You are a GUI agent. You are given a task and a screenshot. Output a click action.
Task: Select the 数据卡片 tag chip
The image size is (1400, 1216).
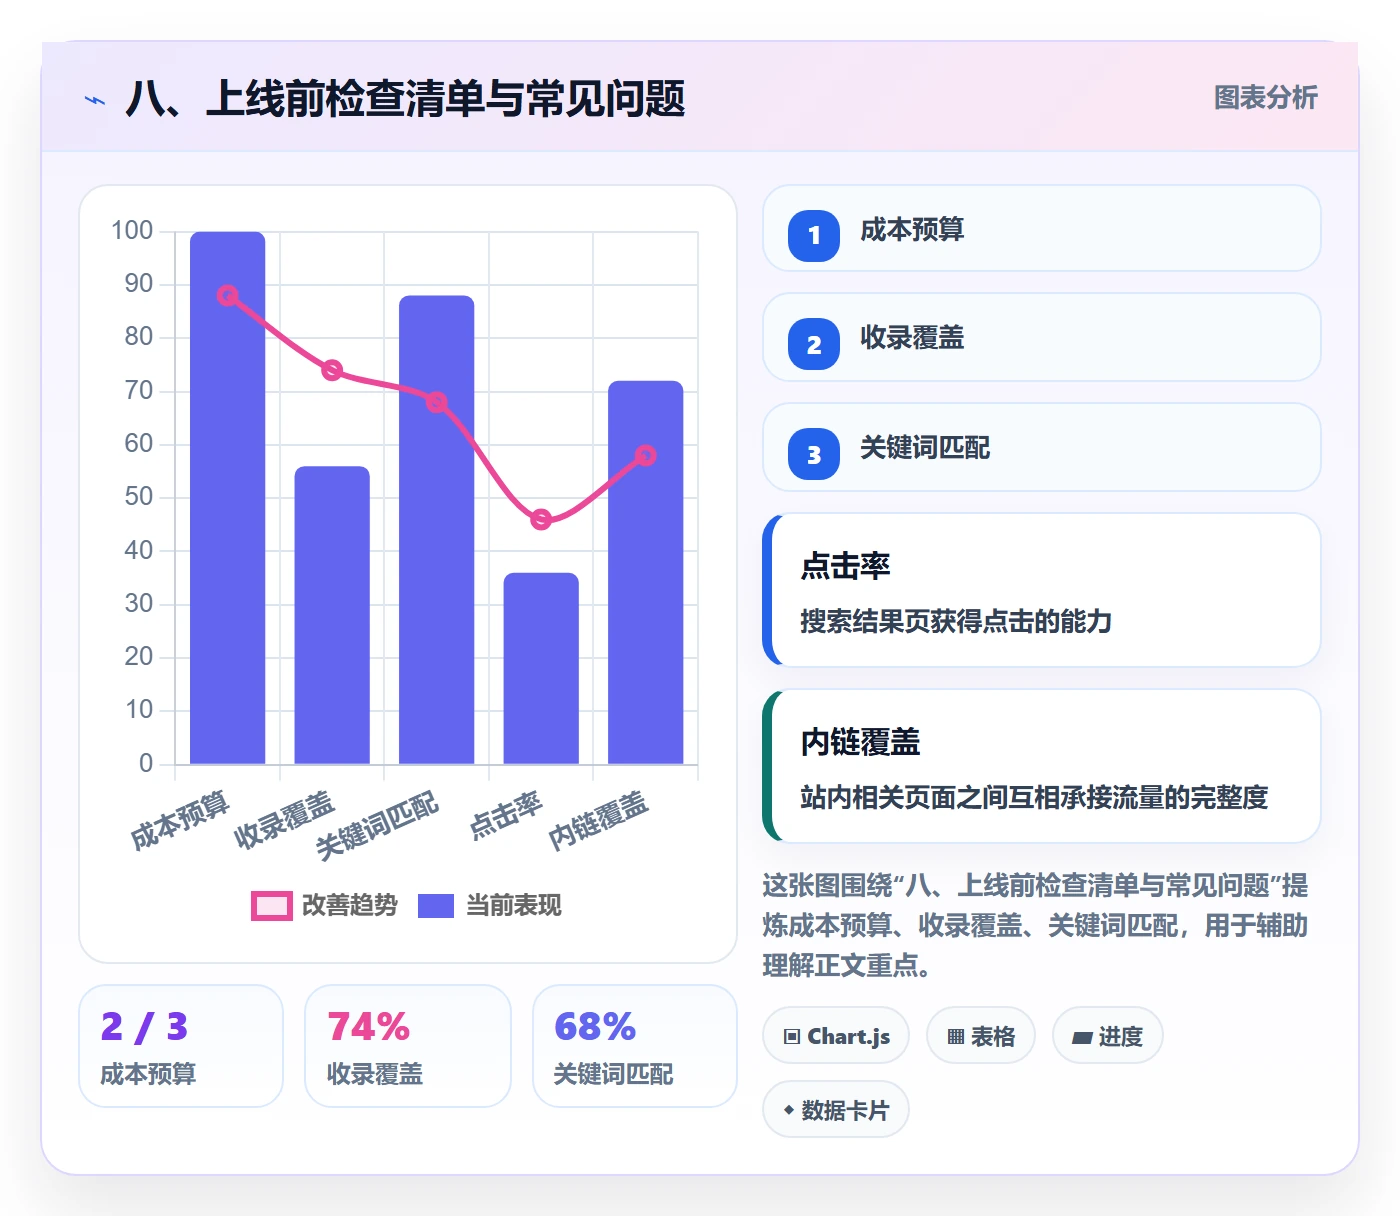(836, 1110)
